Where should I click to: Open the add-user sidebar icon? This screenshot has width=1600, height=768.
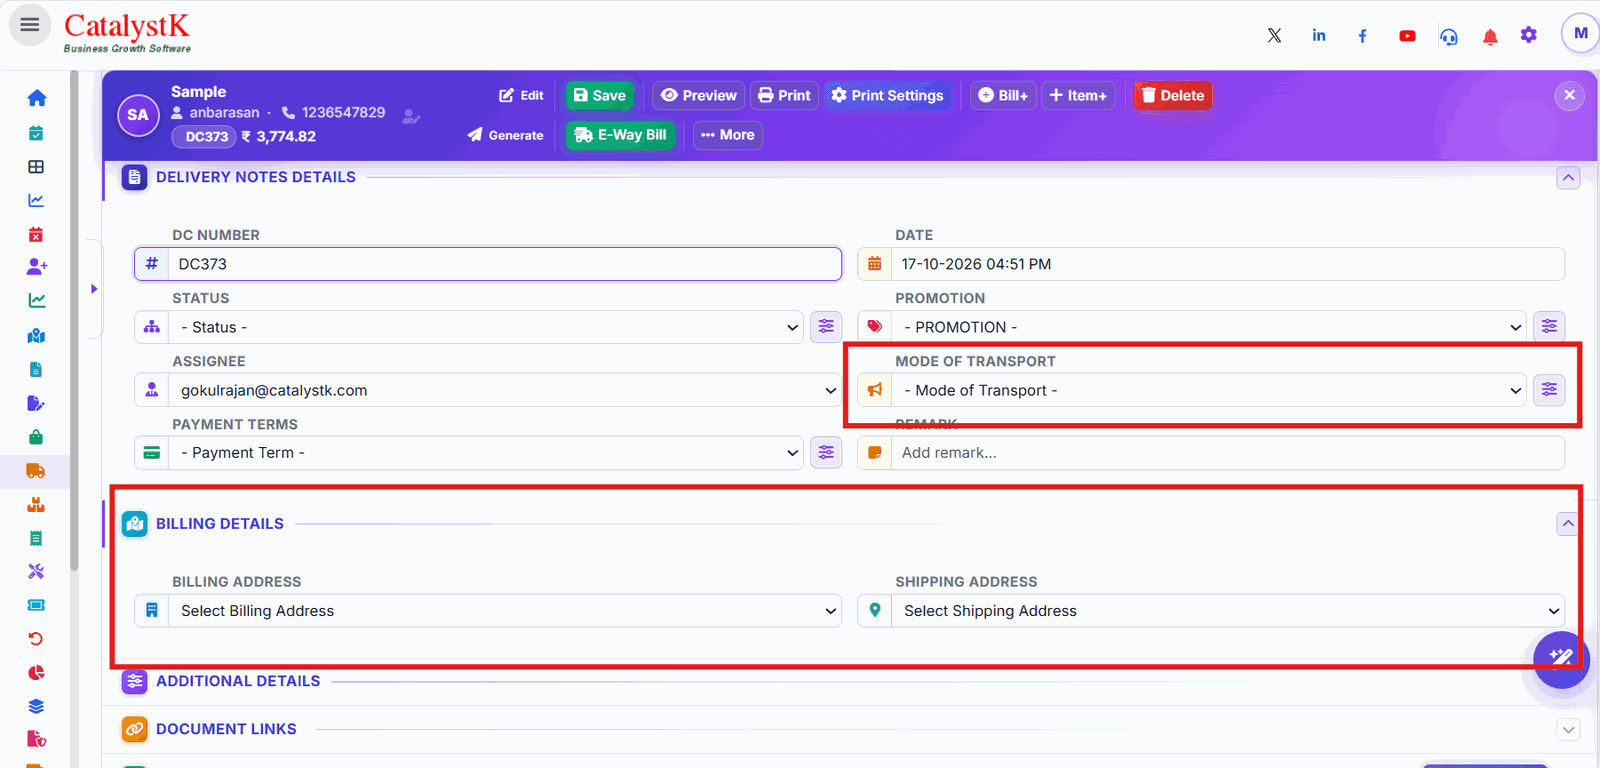pyautogui.click(x=37, y=267)
